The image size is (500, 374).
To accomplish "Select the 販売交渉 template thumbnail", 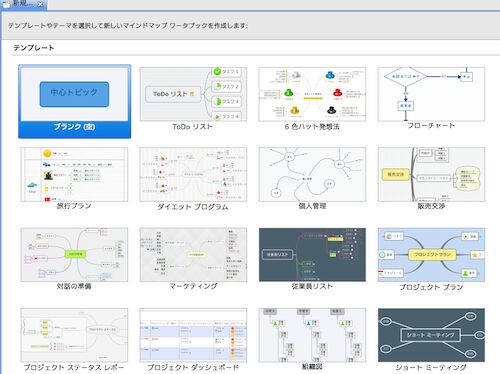I will tap(431, 175).
